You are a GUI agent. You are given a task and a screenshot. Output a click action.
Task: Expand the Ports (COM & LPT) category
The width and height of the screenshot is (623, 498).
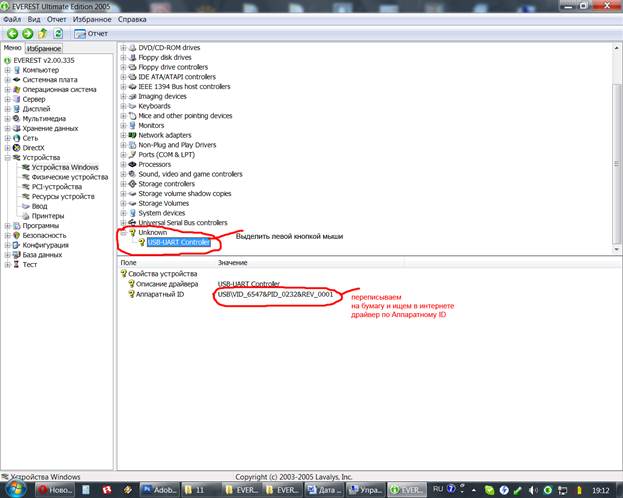[x=123, y=155]
